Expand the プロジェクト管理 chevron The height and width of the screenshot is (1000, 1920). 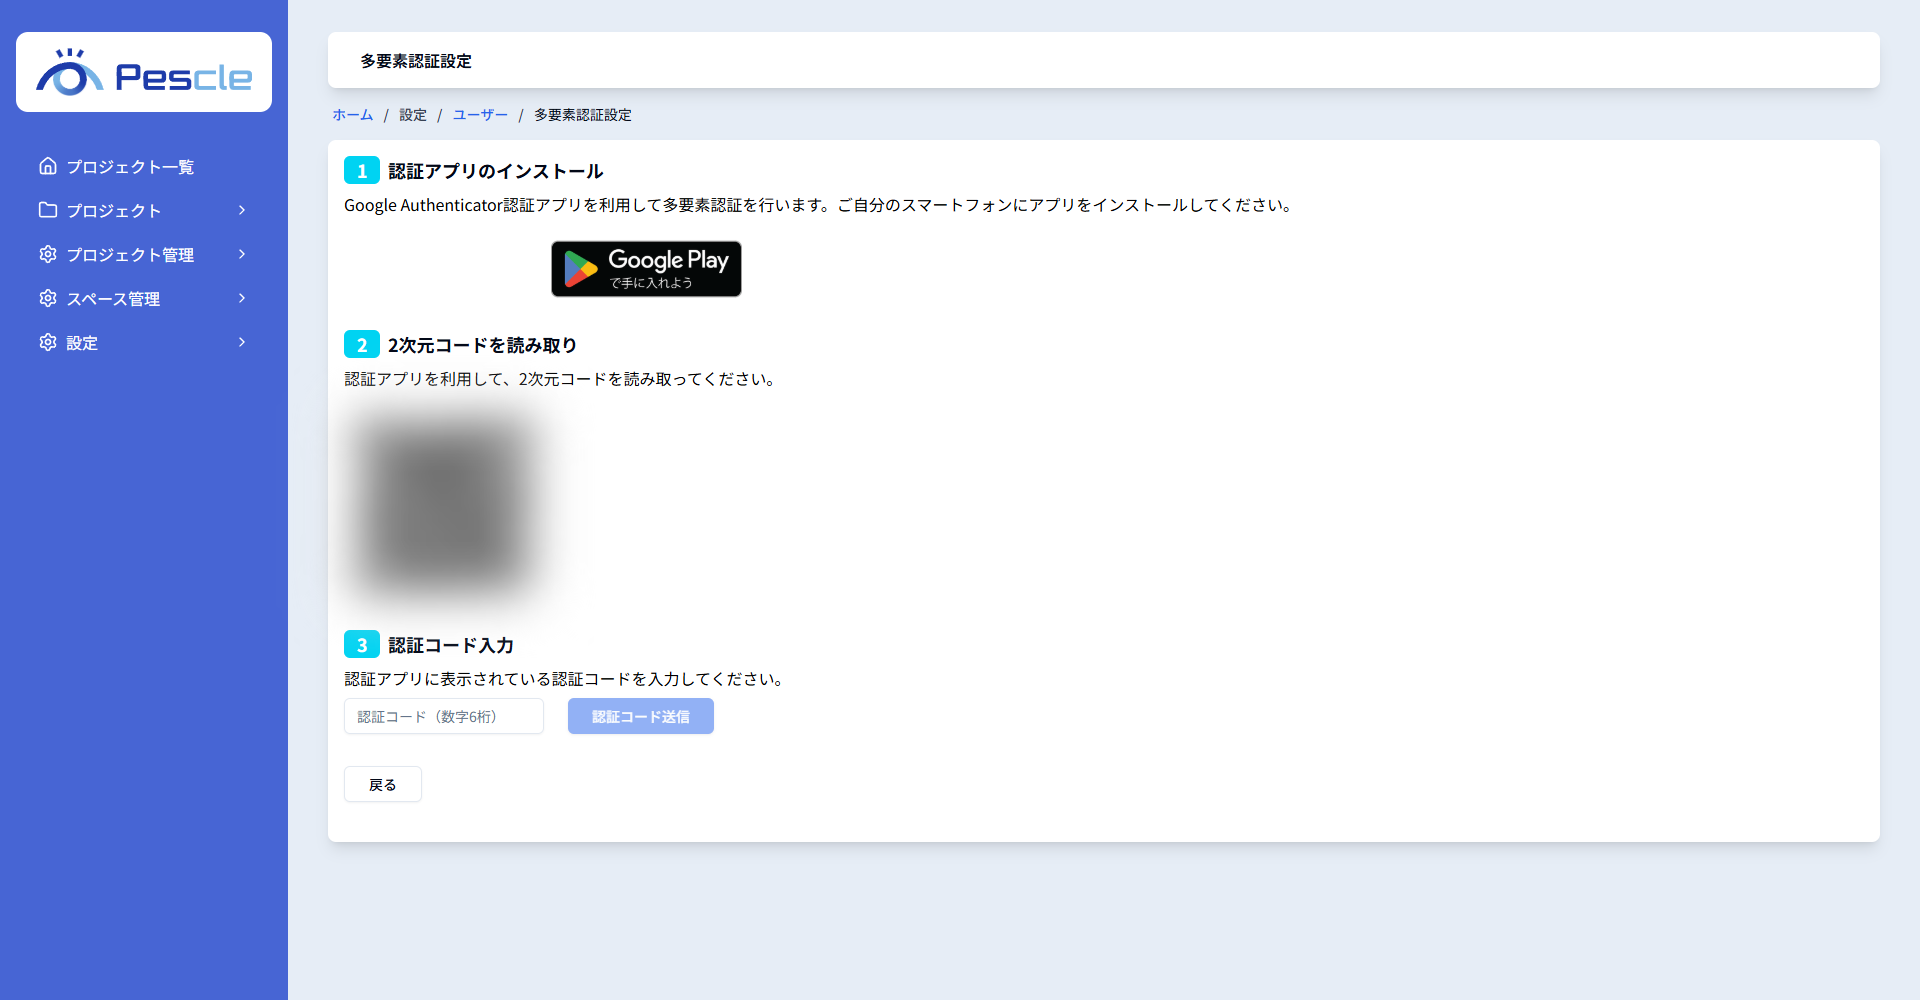242,254
